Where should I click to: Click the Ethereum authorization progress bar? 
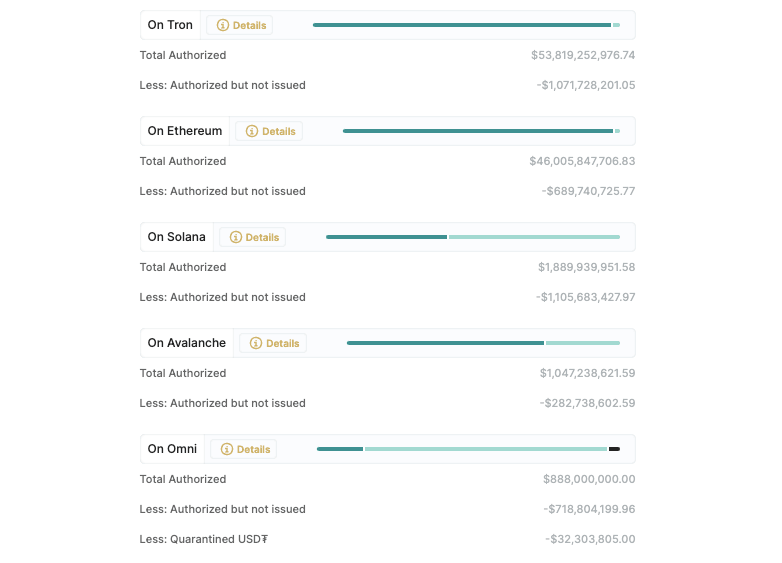coord(480,131)
